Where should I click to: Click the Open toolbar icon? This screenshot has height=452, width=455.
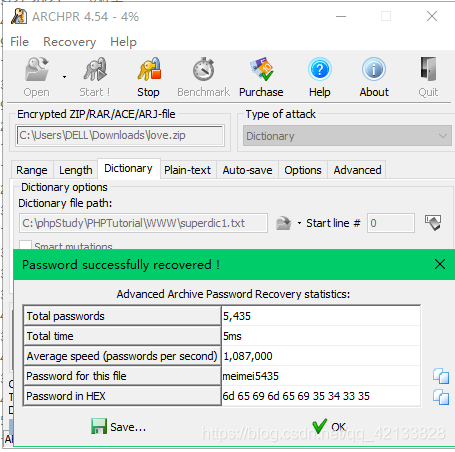coord(36,69)
